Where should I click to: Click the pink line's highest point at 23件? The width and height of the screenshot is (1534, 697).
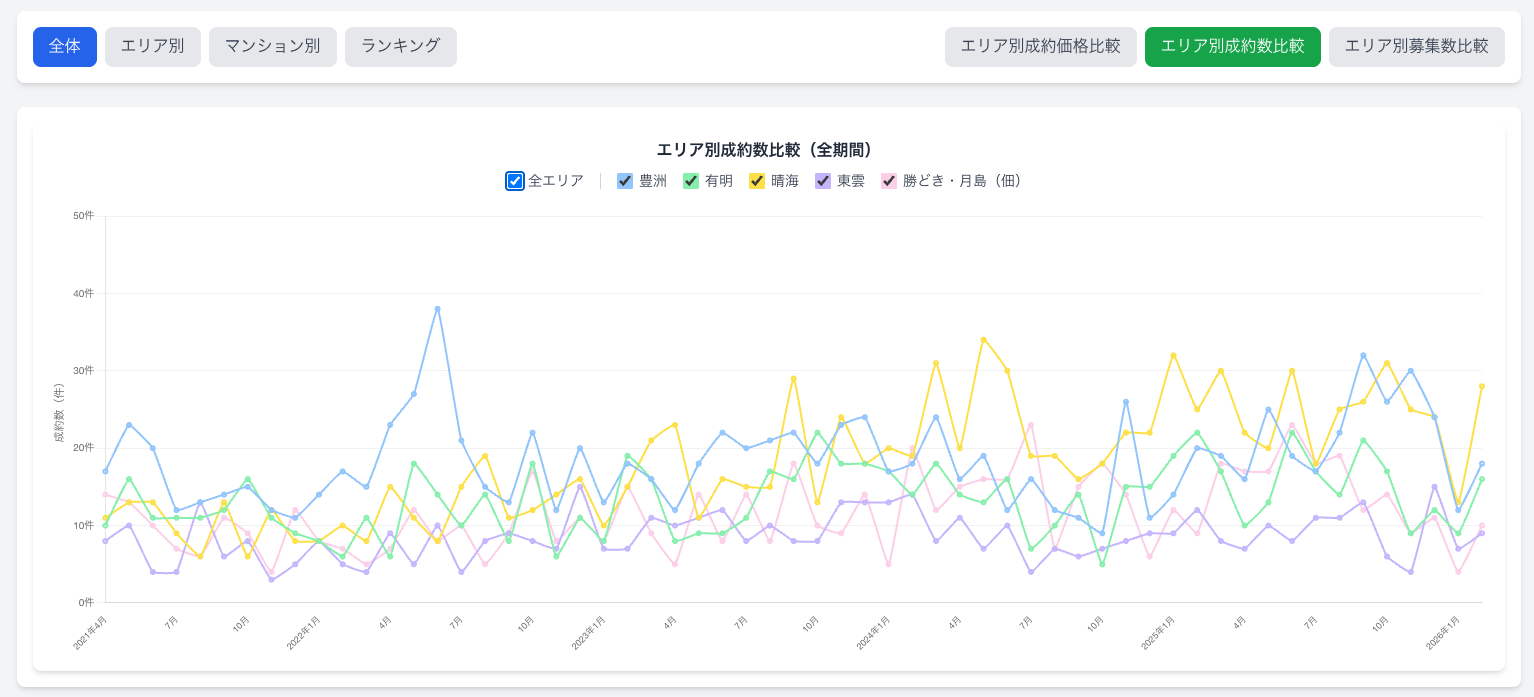(x=1031, y=425)
